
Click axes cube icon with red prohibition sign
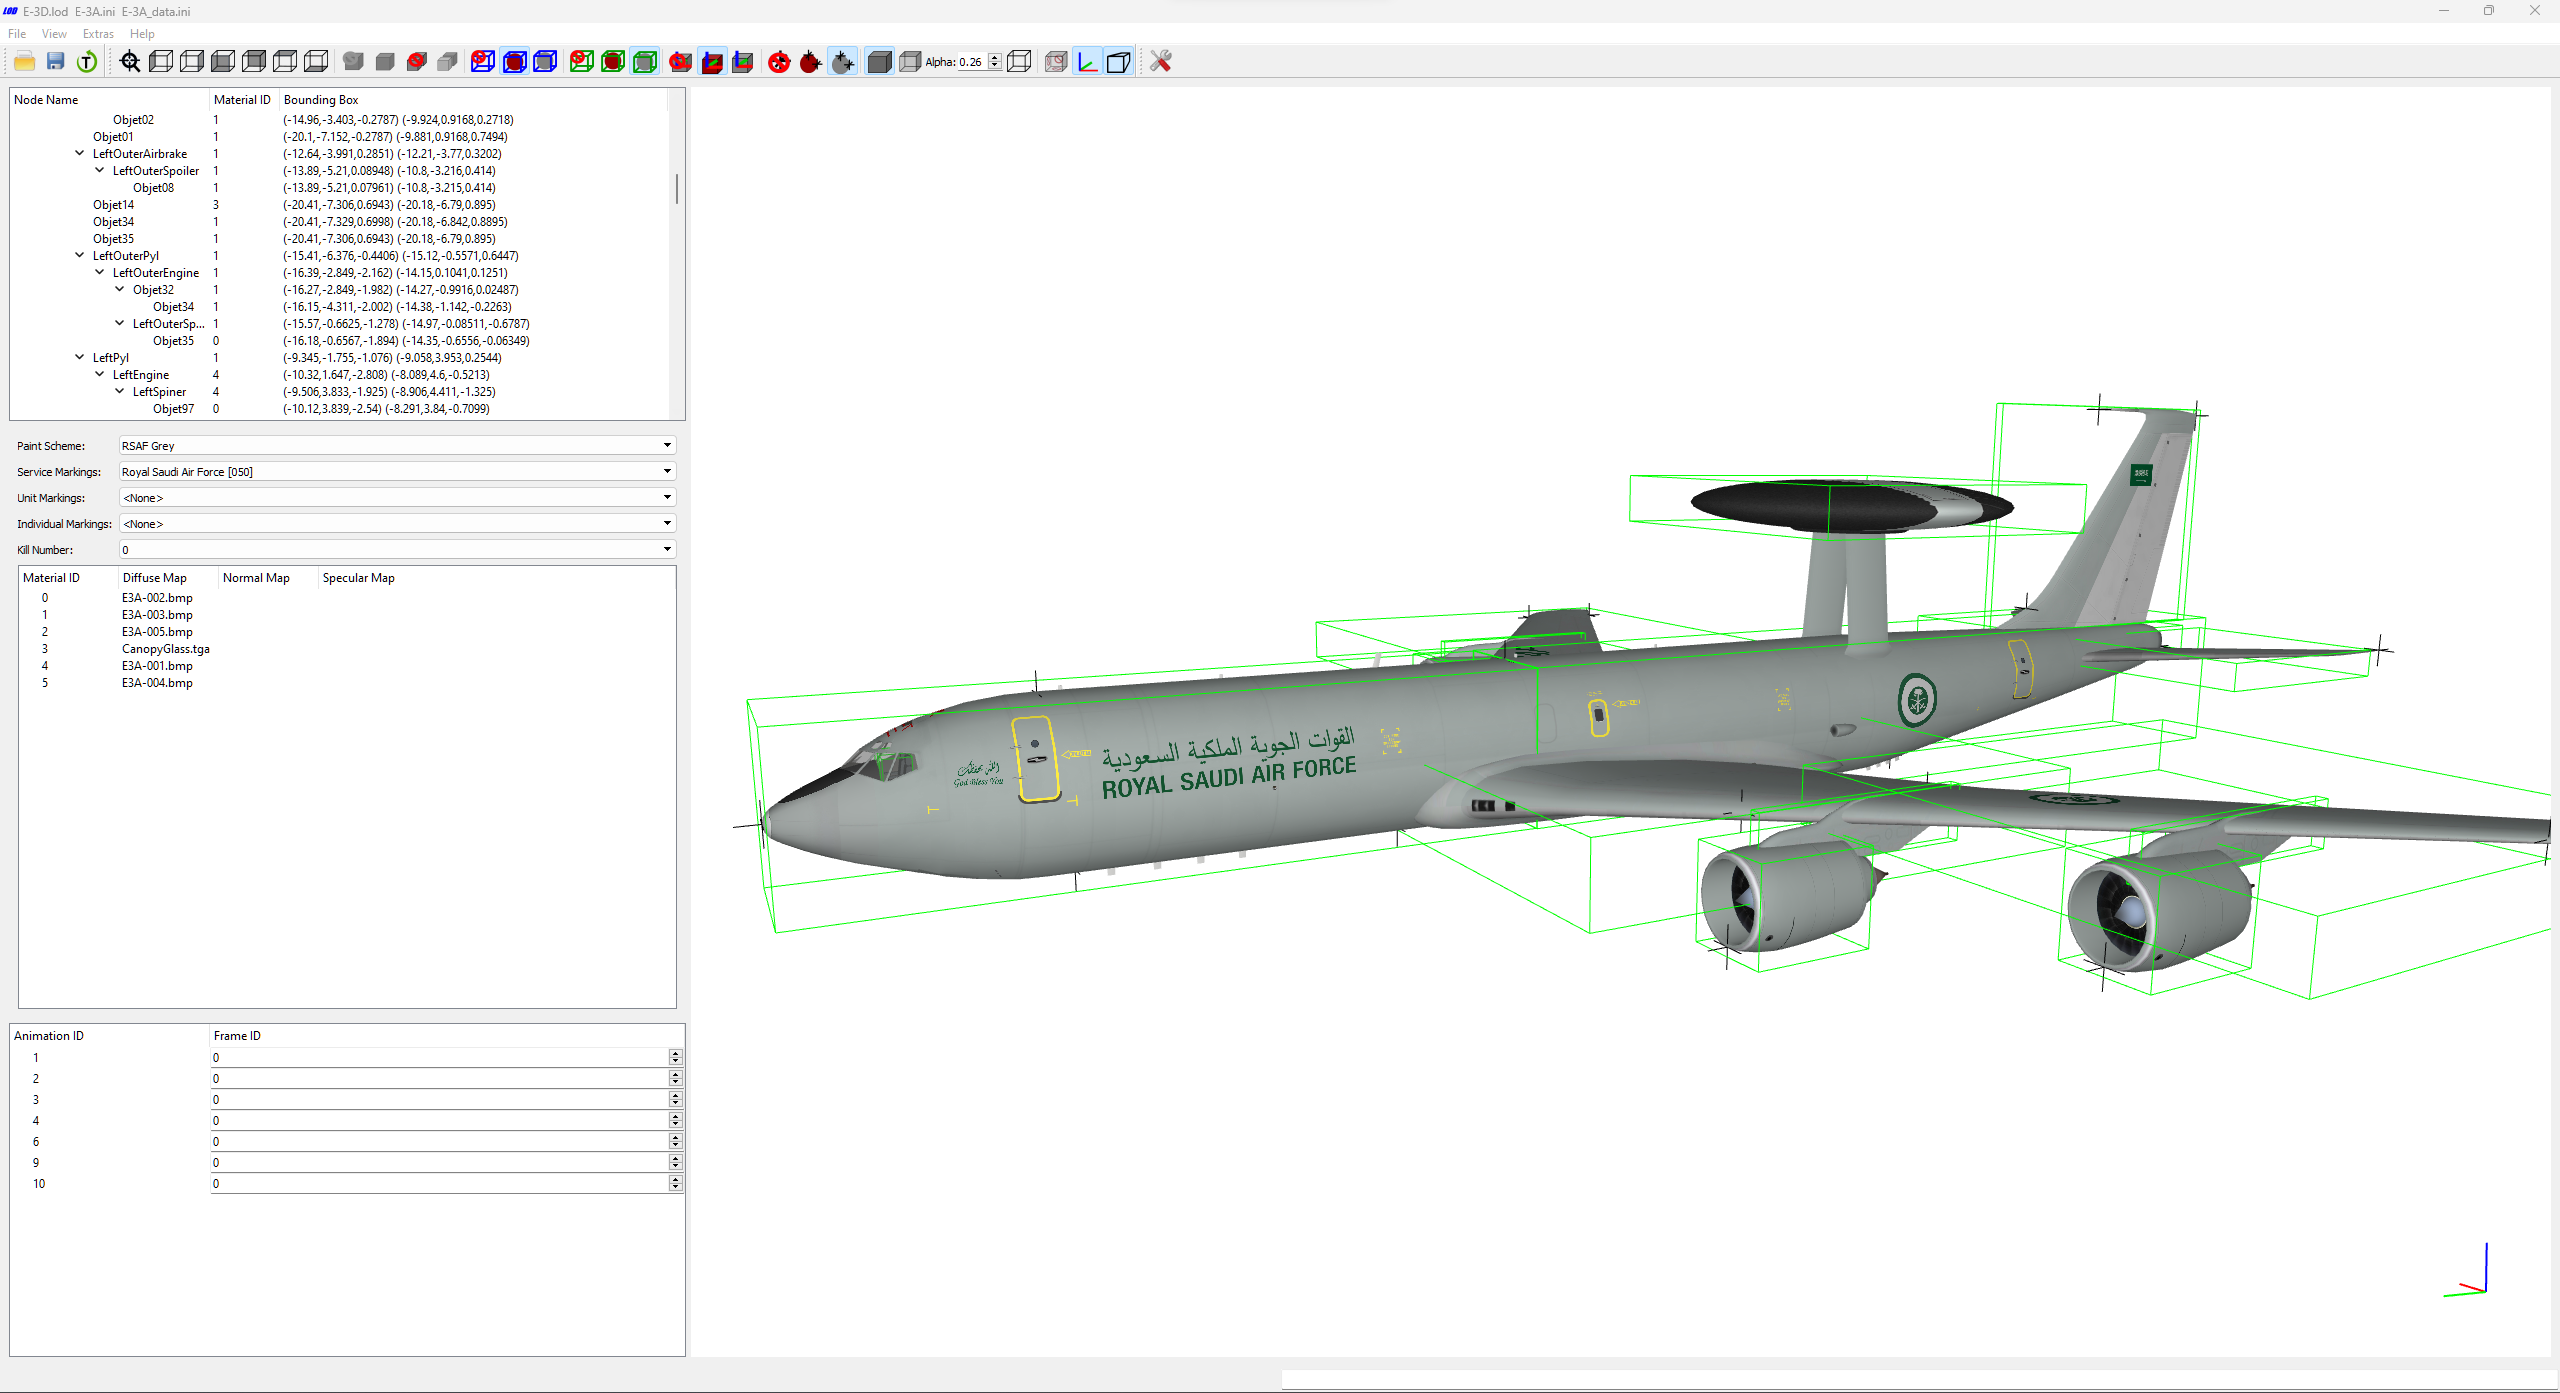[681, 62]
